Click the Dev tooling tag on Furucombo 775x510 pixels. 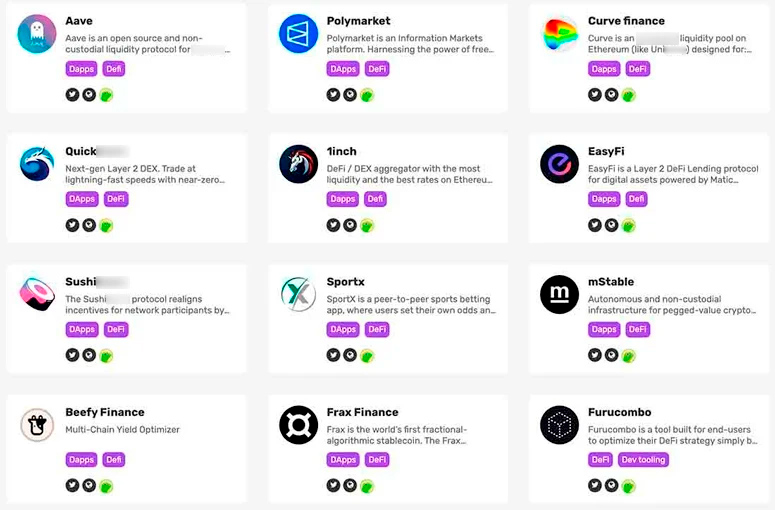click(643, 460)
